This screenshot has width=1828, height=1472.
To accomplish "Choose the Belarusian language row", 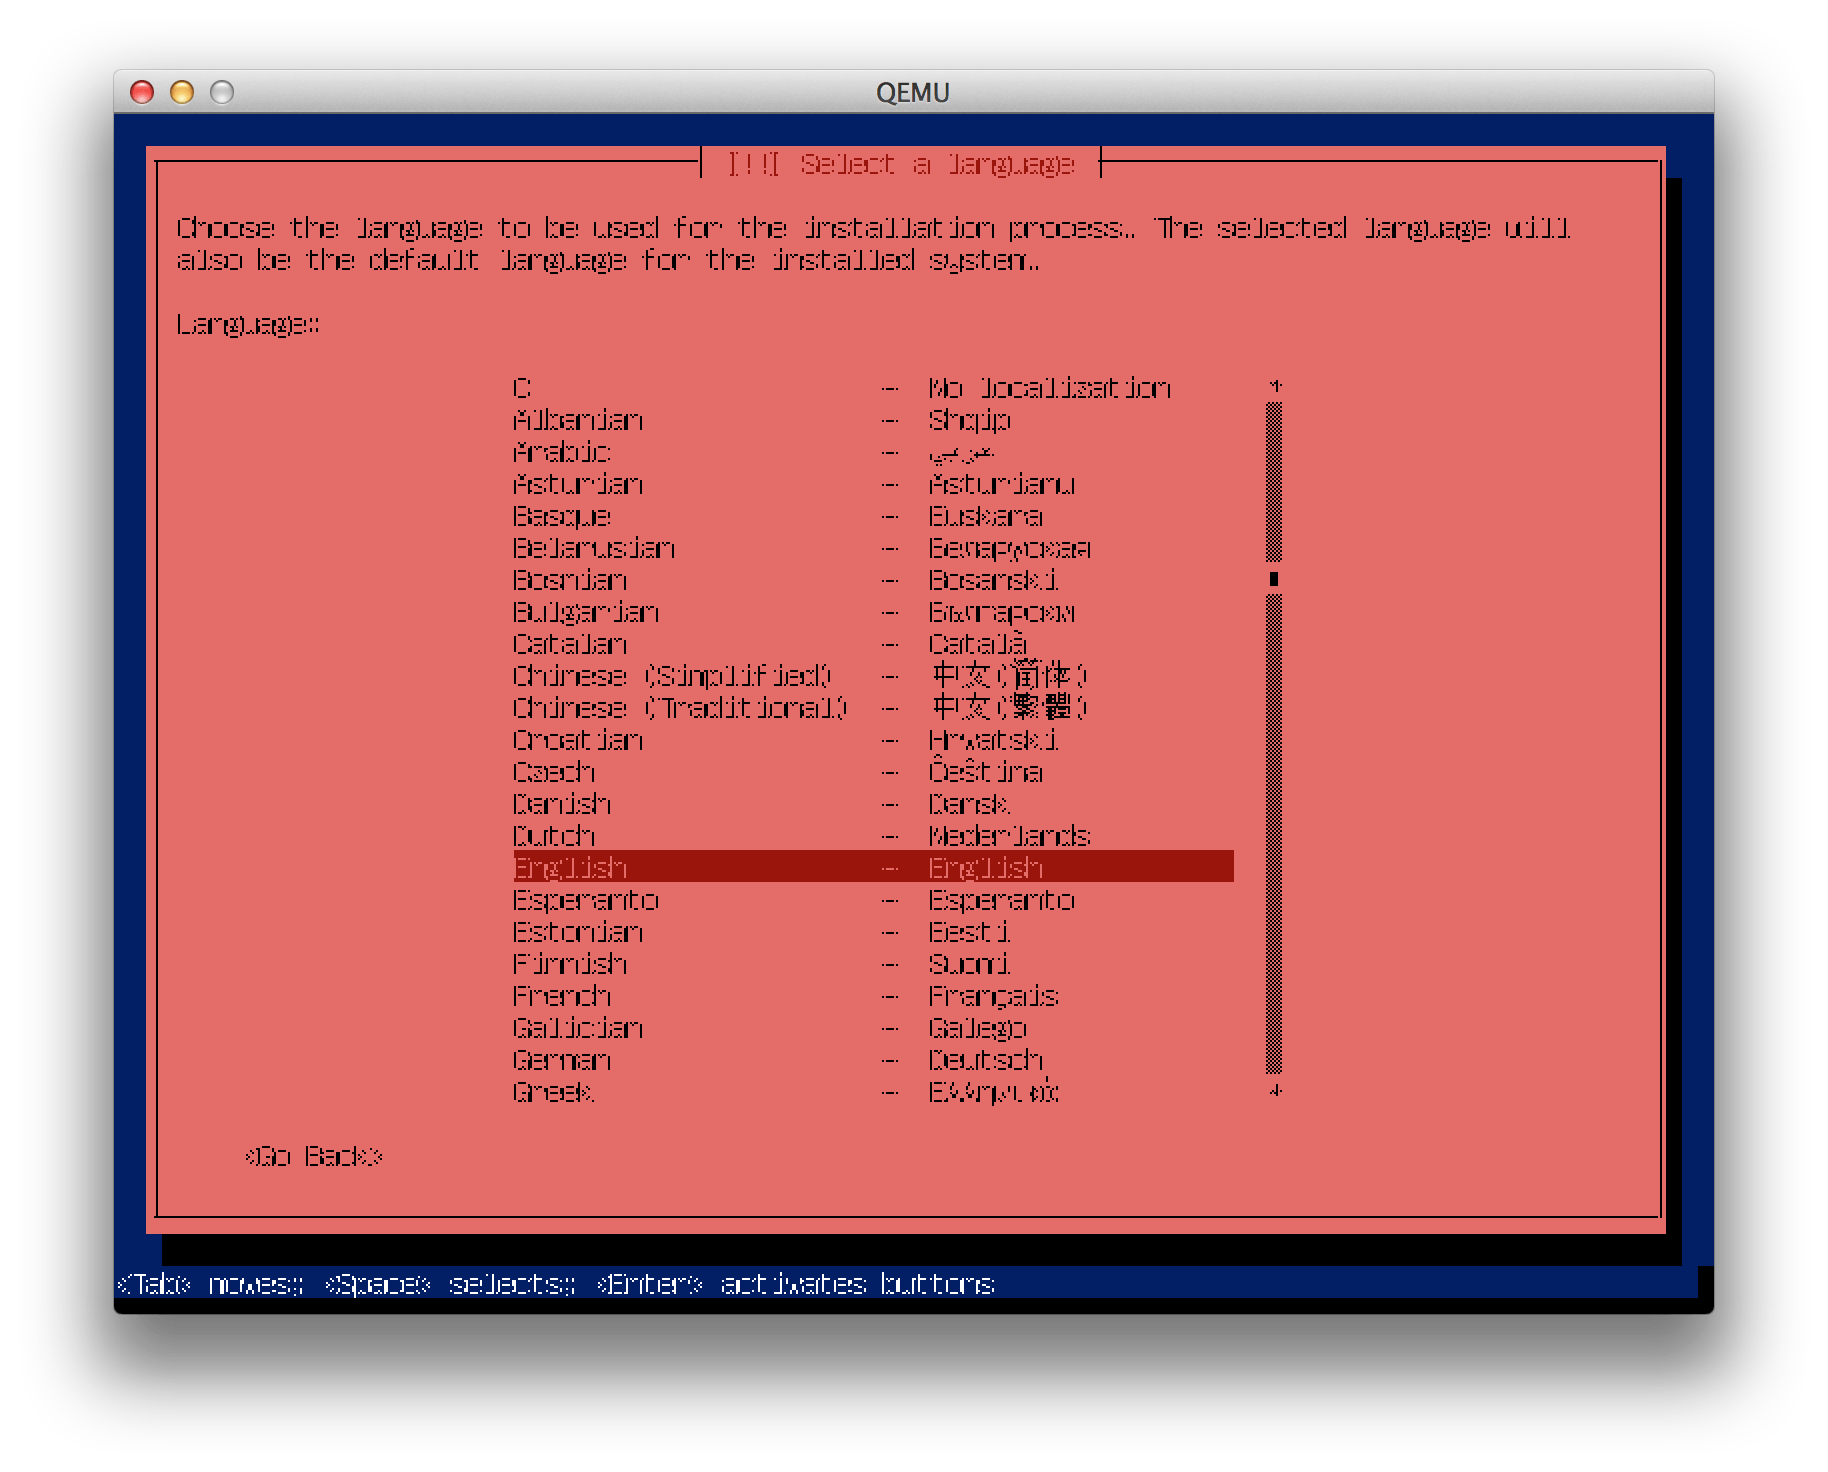I will tap(873, 547).
